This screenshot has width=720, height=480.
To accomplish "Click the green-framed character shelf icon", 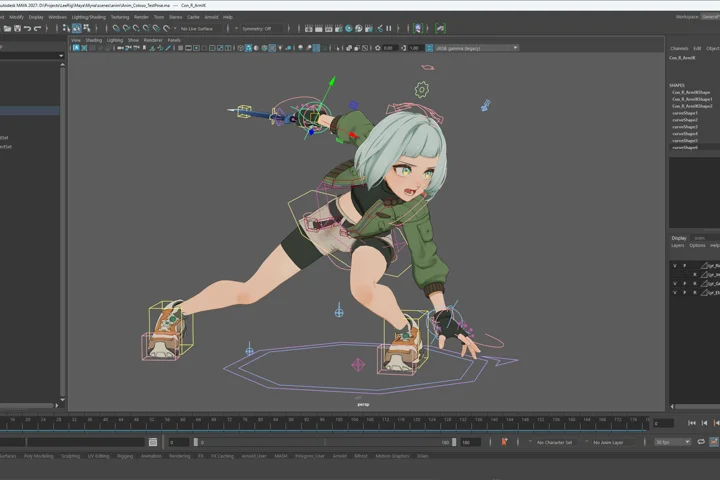I will click(x=418, y=28).
